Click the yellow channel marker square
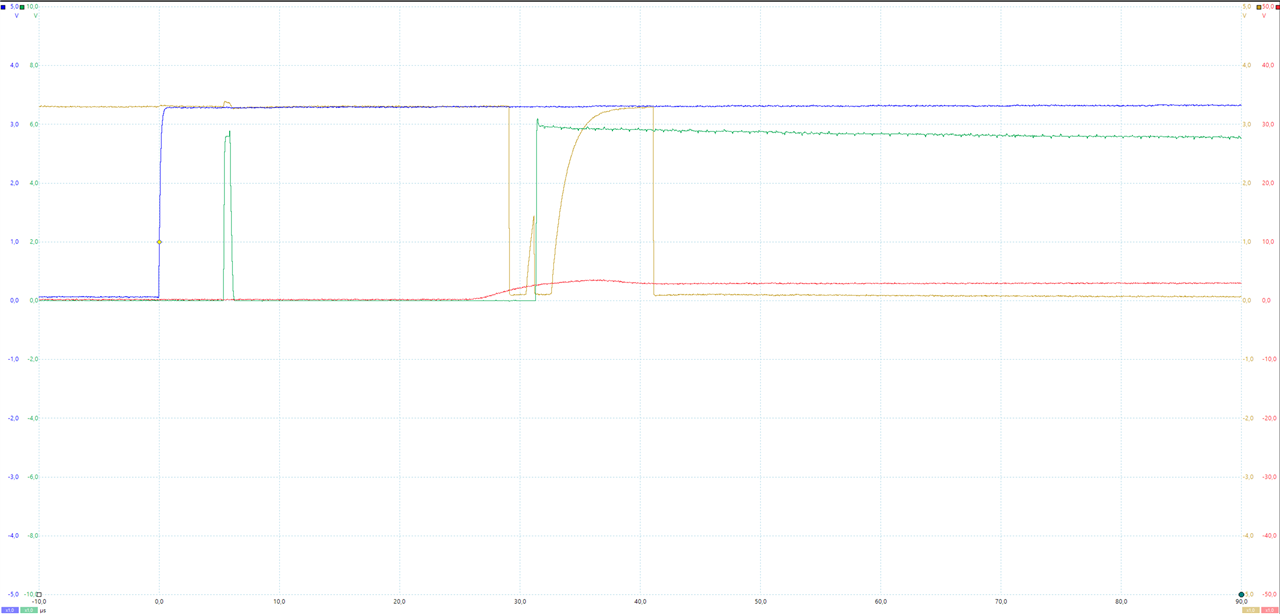Screen dimensions: 1280x614 (1259, 7)
